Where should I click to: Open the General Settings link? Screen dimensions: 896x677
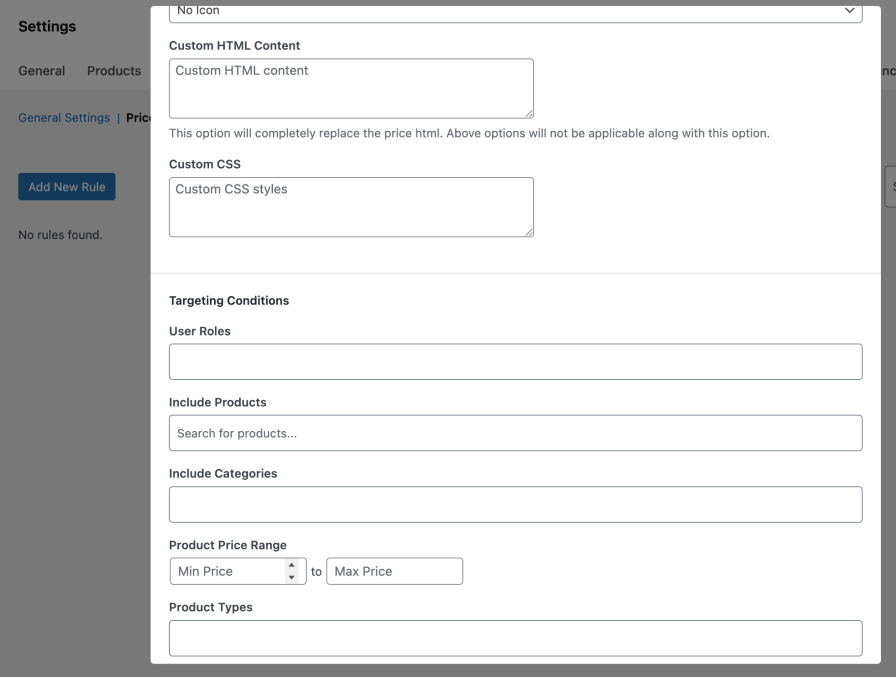click(x=64, y=117)
